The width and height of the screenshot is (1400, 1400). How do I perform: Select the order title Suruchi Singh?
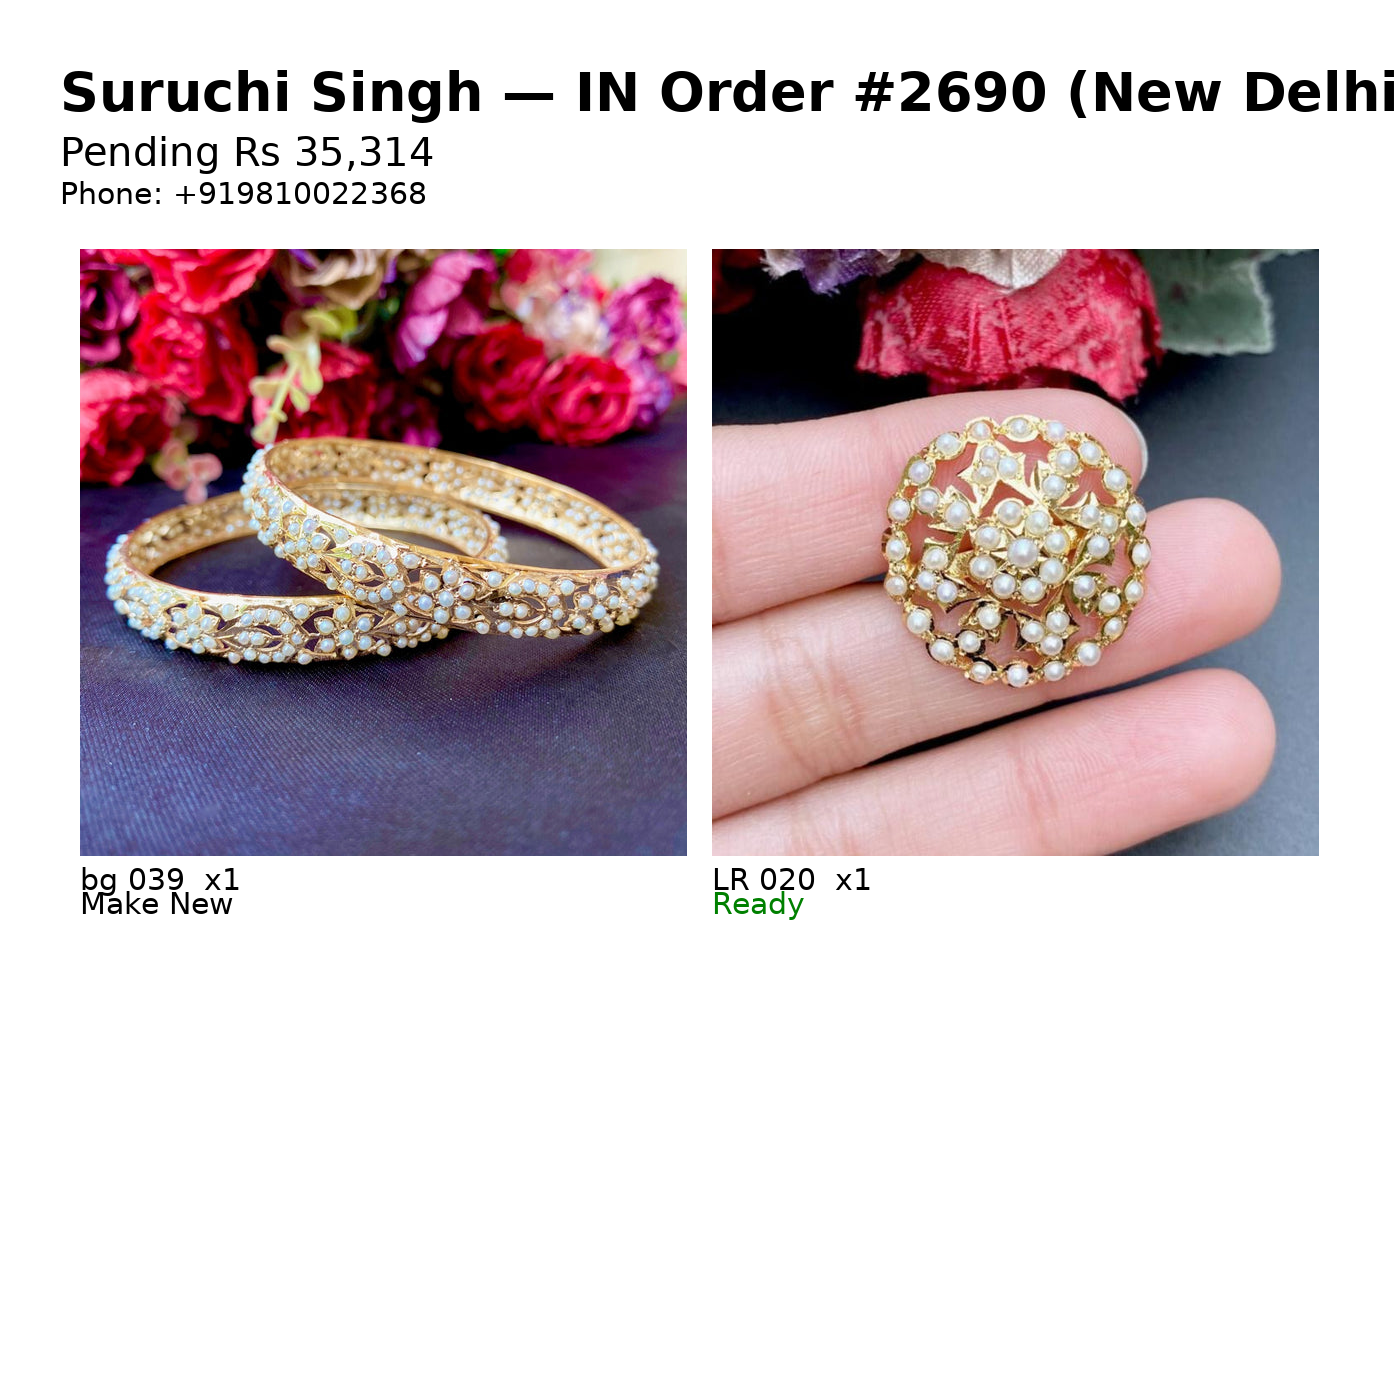[272, 93]
